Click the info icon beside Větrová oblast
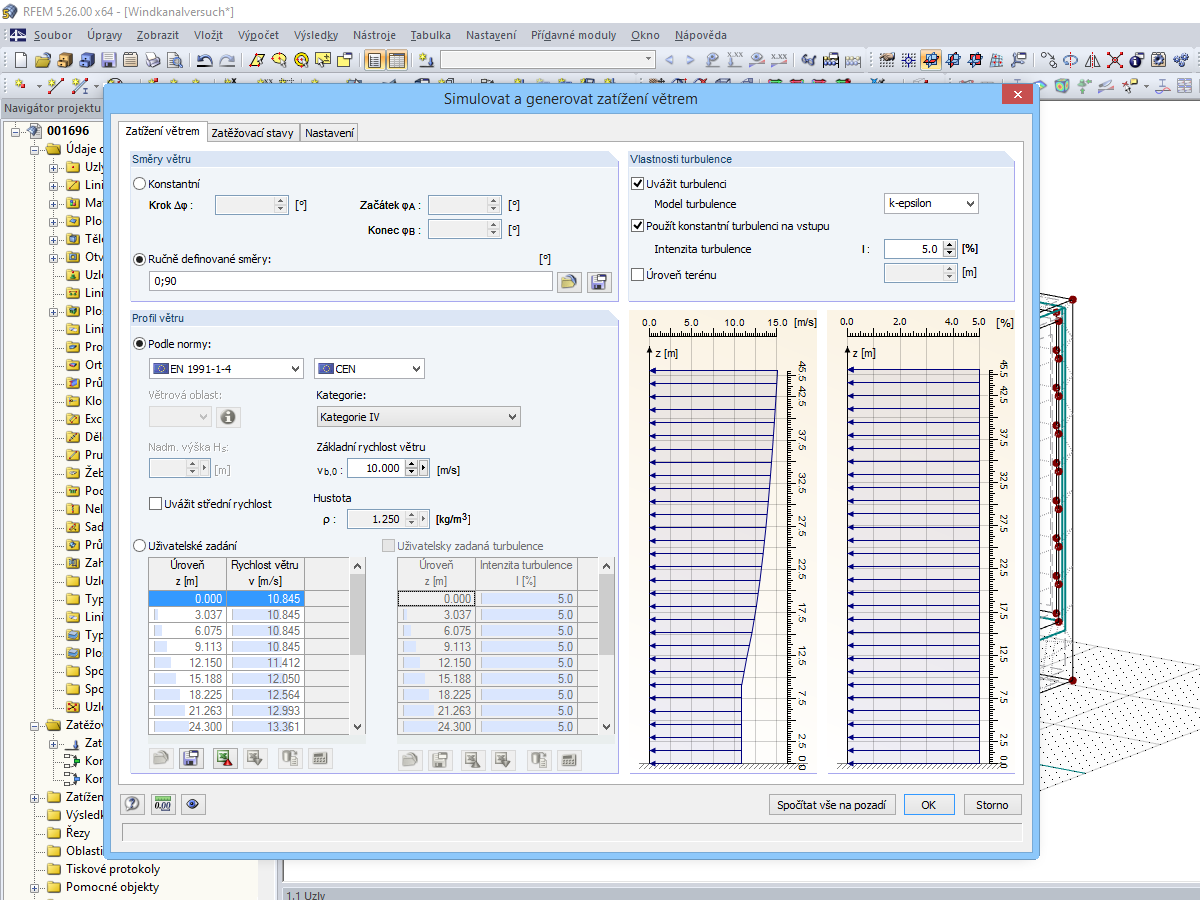This screenshot has width=1200, height=900. click(x=228, y=417)
